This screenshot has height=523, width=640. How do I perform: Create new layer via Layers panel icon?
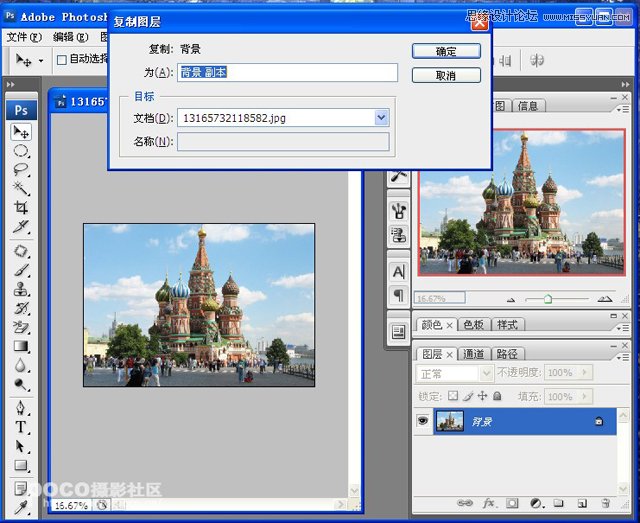point(582,503)
